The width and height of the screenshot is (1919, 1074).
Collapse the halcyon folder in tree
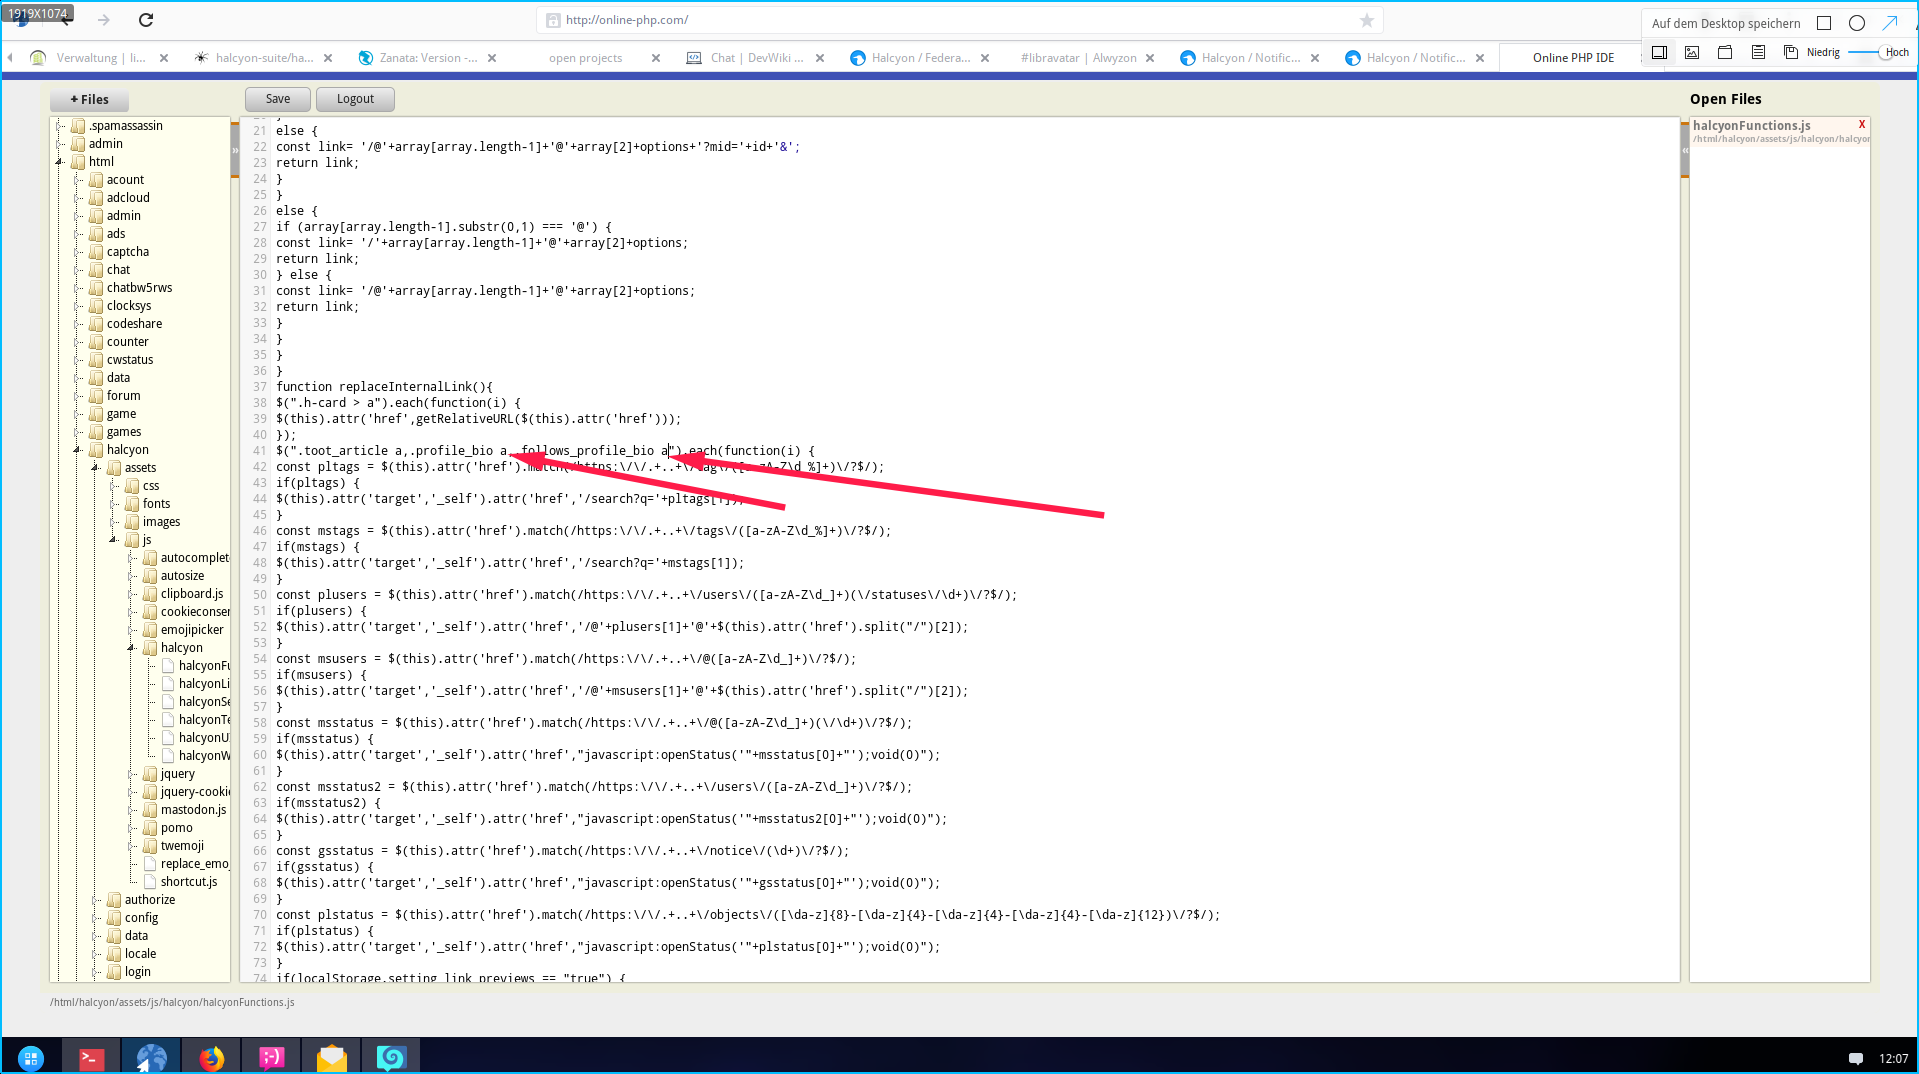[77, 450]
